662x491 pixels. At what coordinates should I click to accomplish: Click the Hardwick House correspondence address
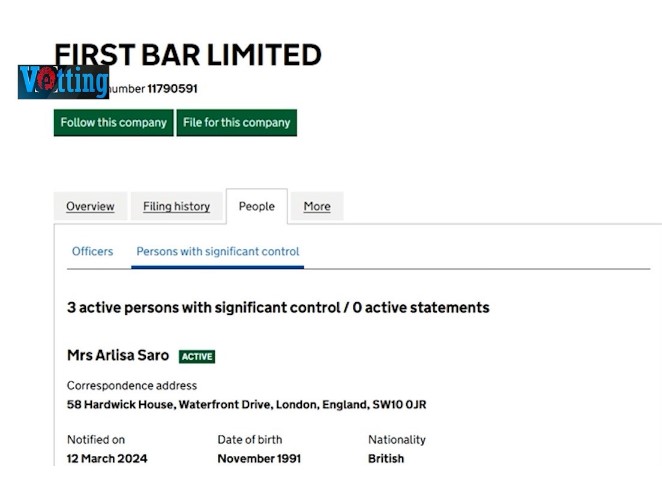[x=246, y=405]
